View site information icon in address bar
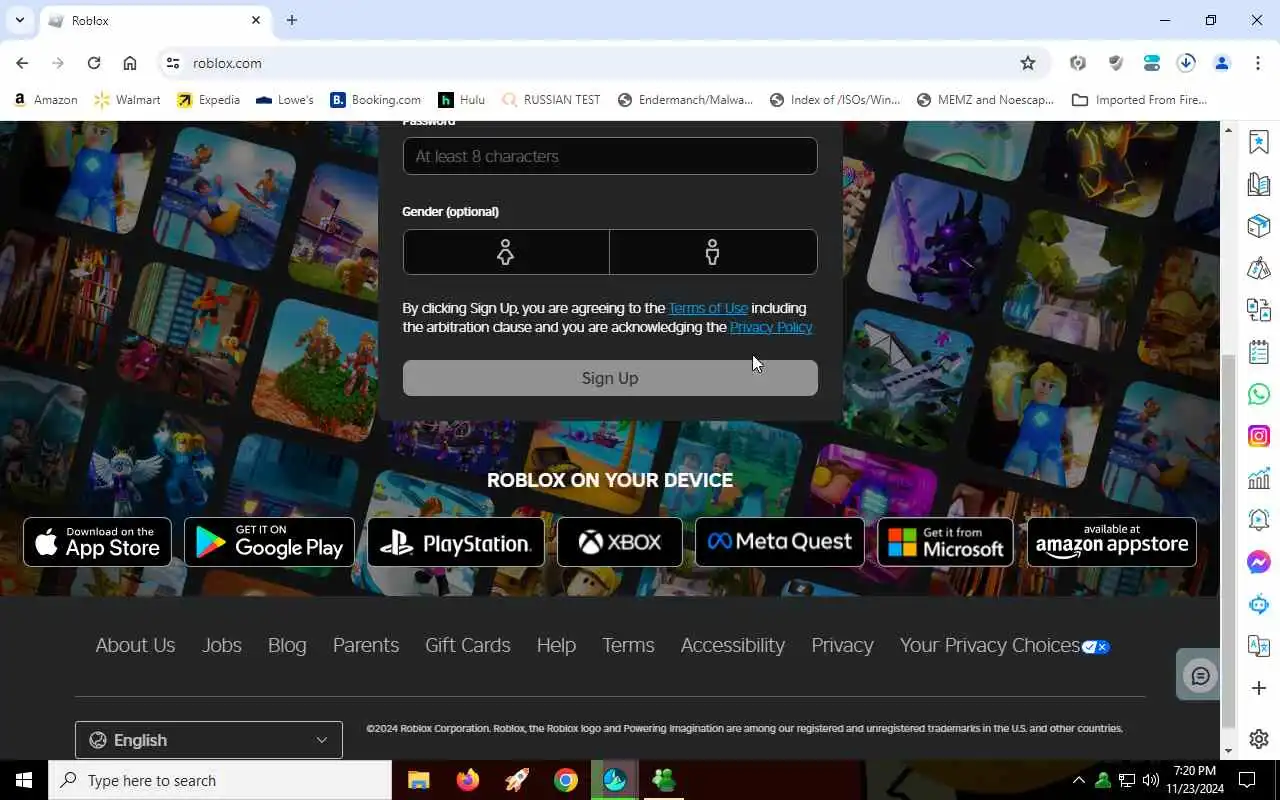Image resolution: width=1280 pixels, height=800 pixels. tap(173, 63)
